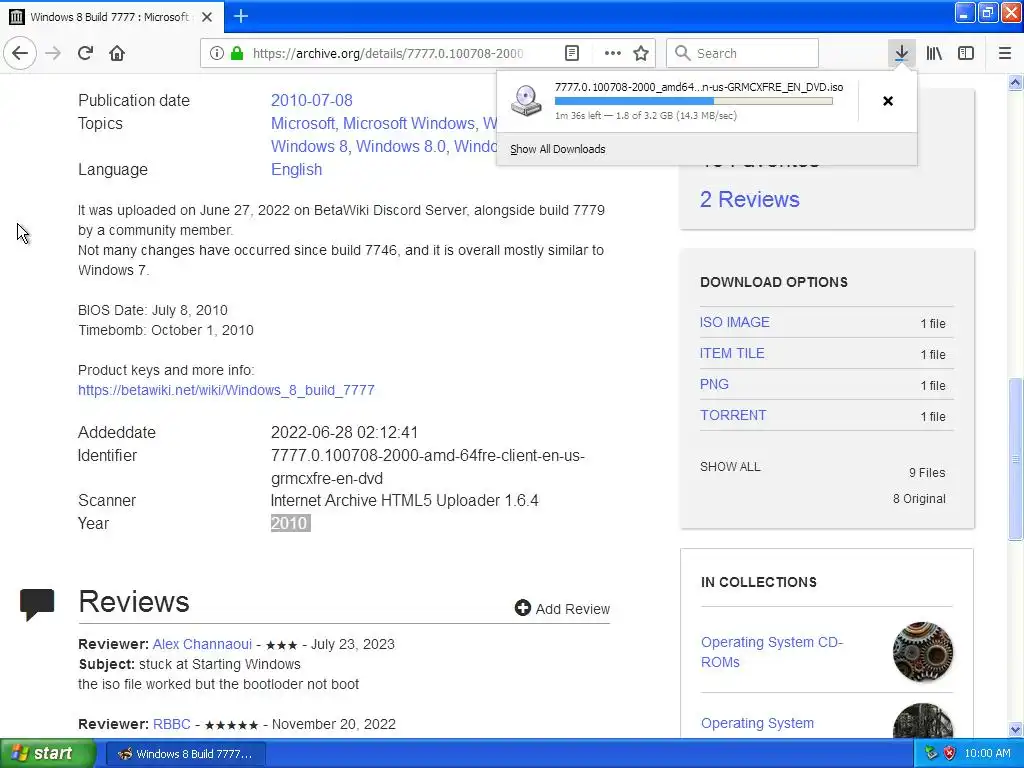
Task: Open the betawiki.net Windows_8_build_7777 link
Action: 226,390
